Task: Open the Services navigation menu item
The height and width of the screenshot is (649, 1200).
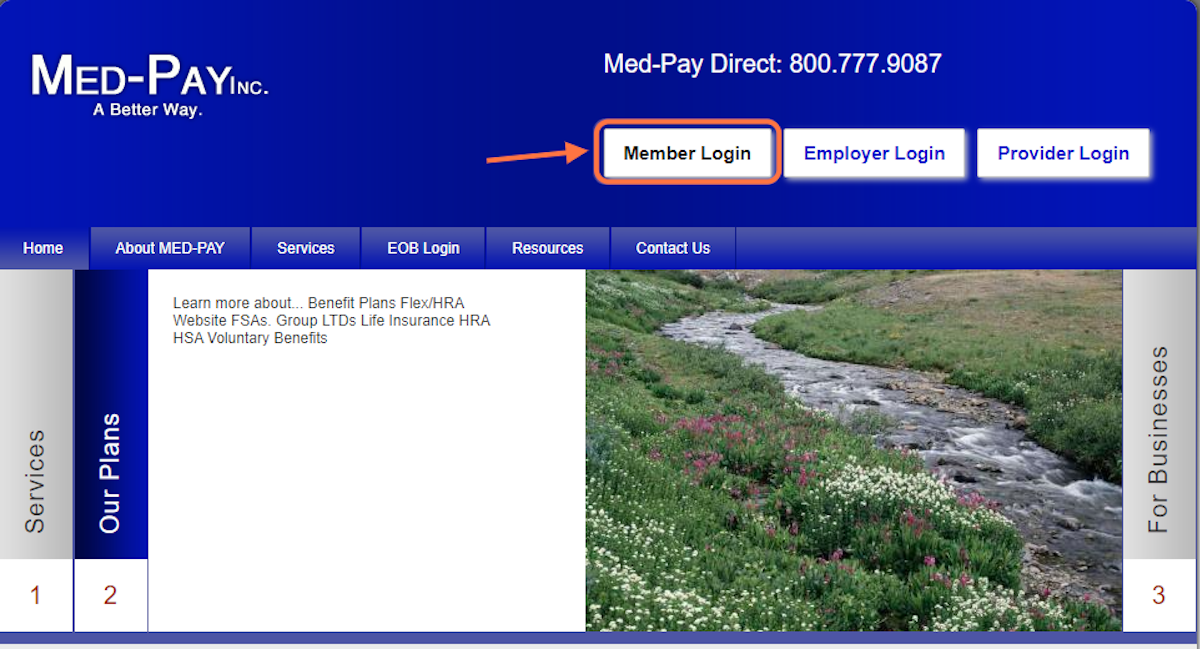Action: point(306,248)
